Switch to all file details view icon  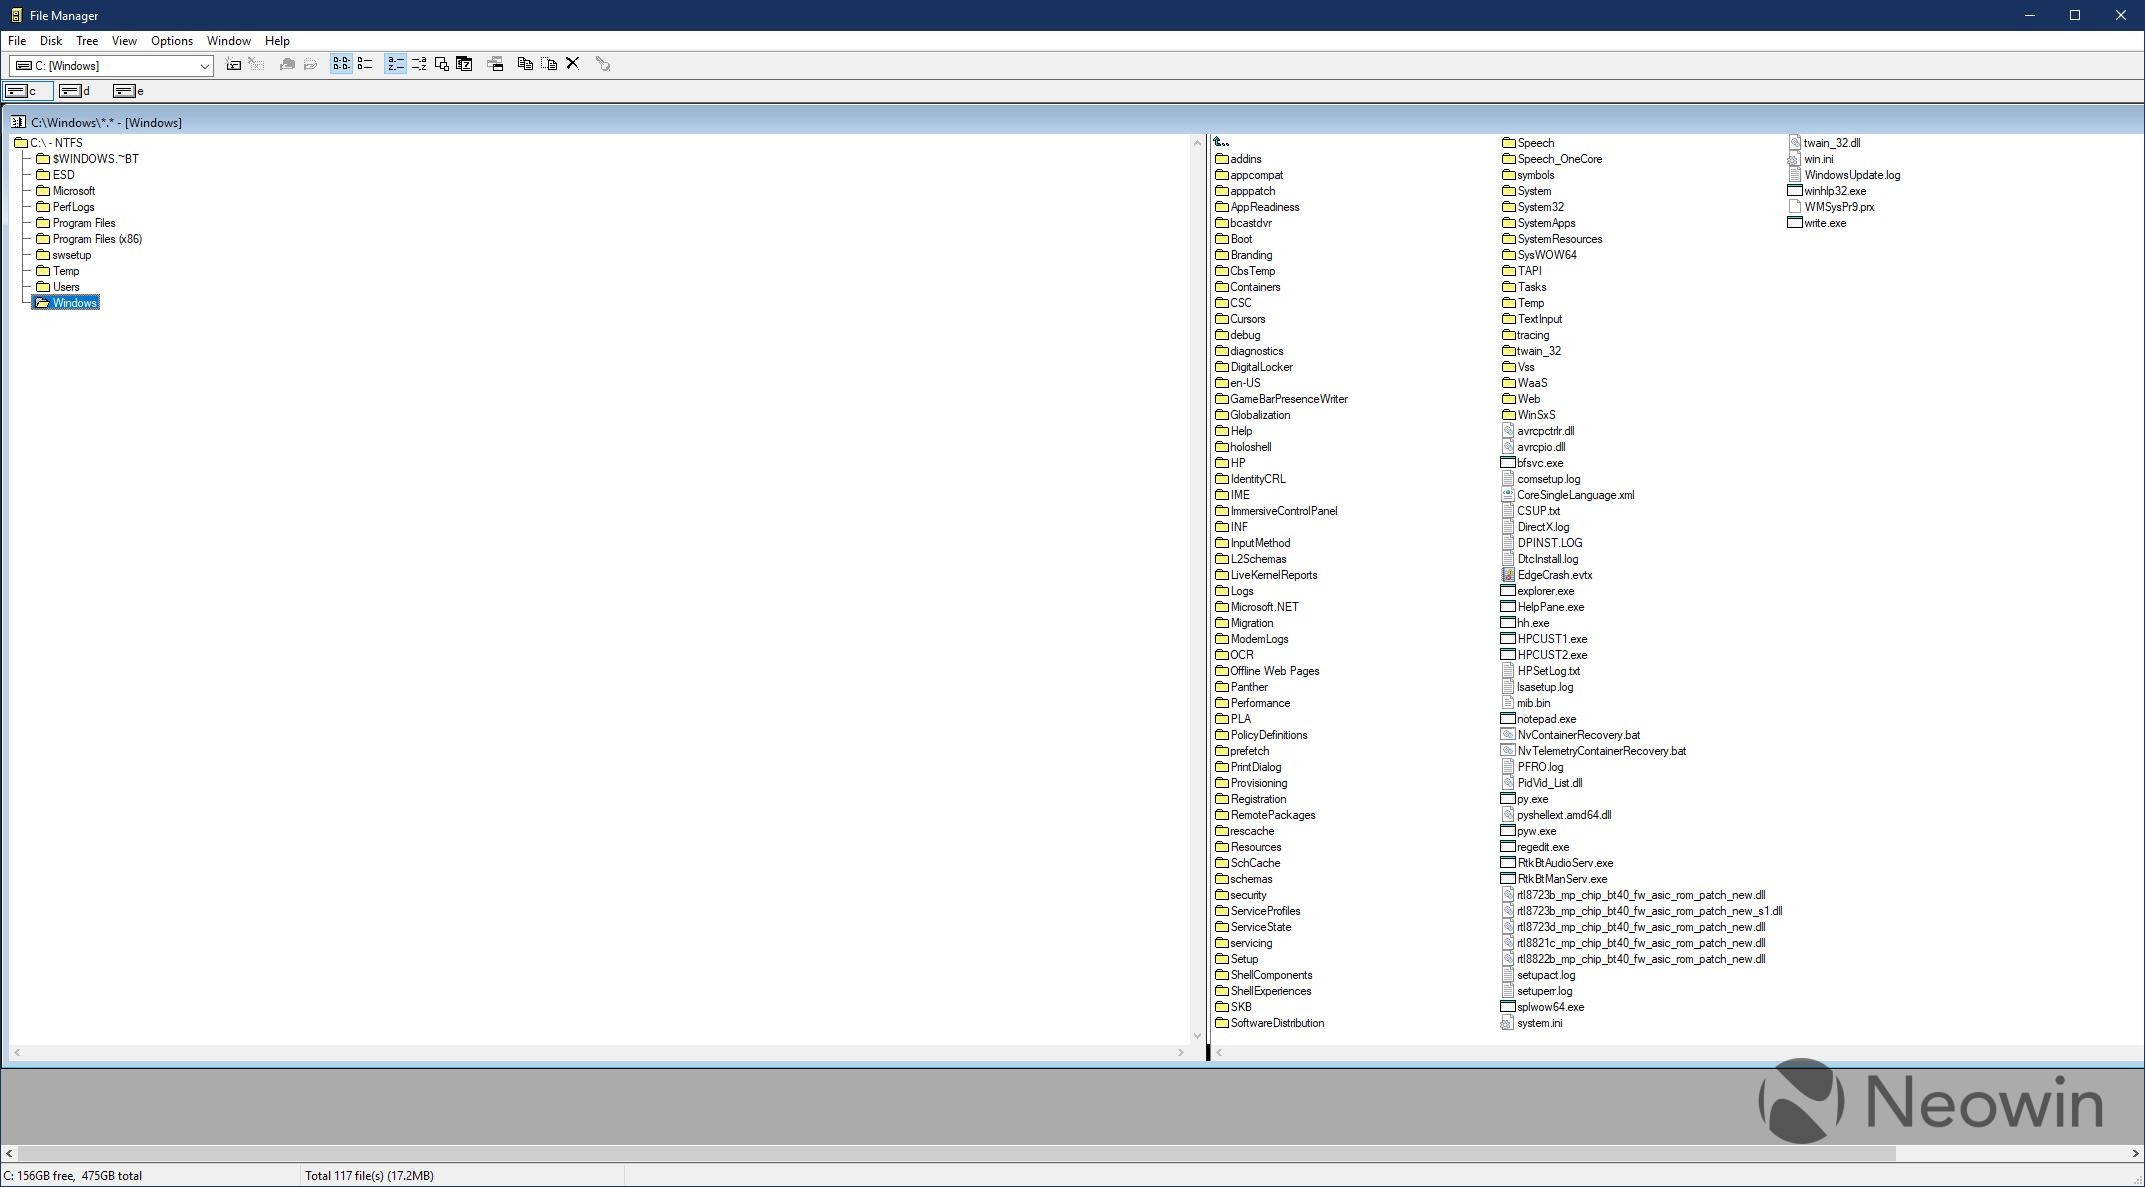tap(365, 64)
